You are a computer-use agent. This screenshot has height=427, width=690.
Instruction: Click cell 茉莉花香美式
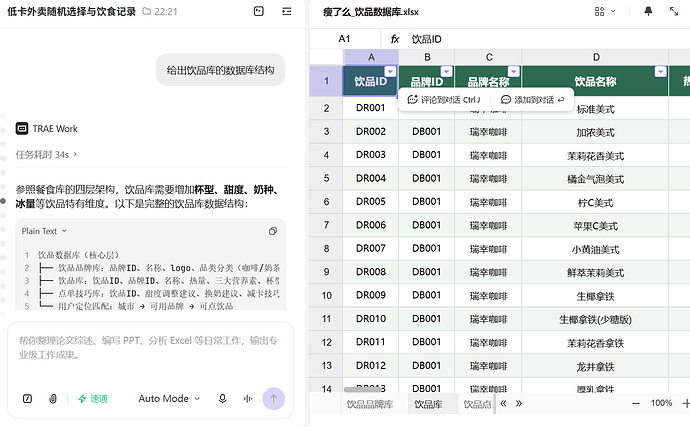coord(595,156)
